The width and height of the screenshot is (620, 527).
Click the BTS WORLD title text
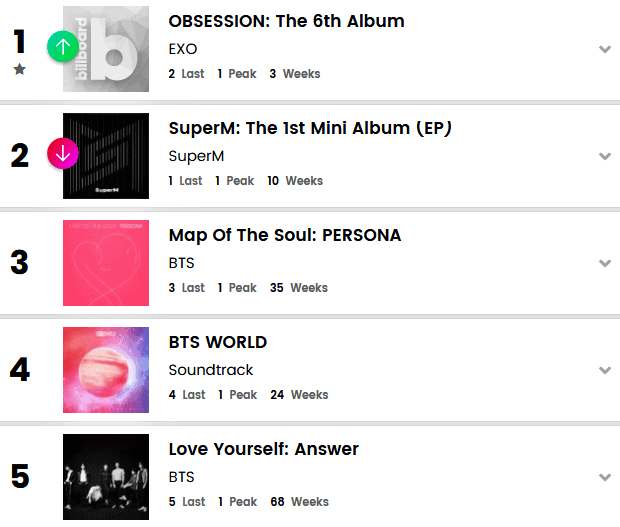(217, 342)
